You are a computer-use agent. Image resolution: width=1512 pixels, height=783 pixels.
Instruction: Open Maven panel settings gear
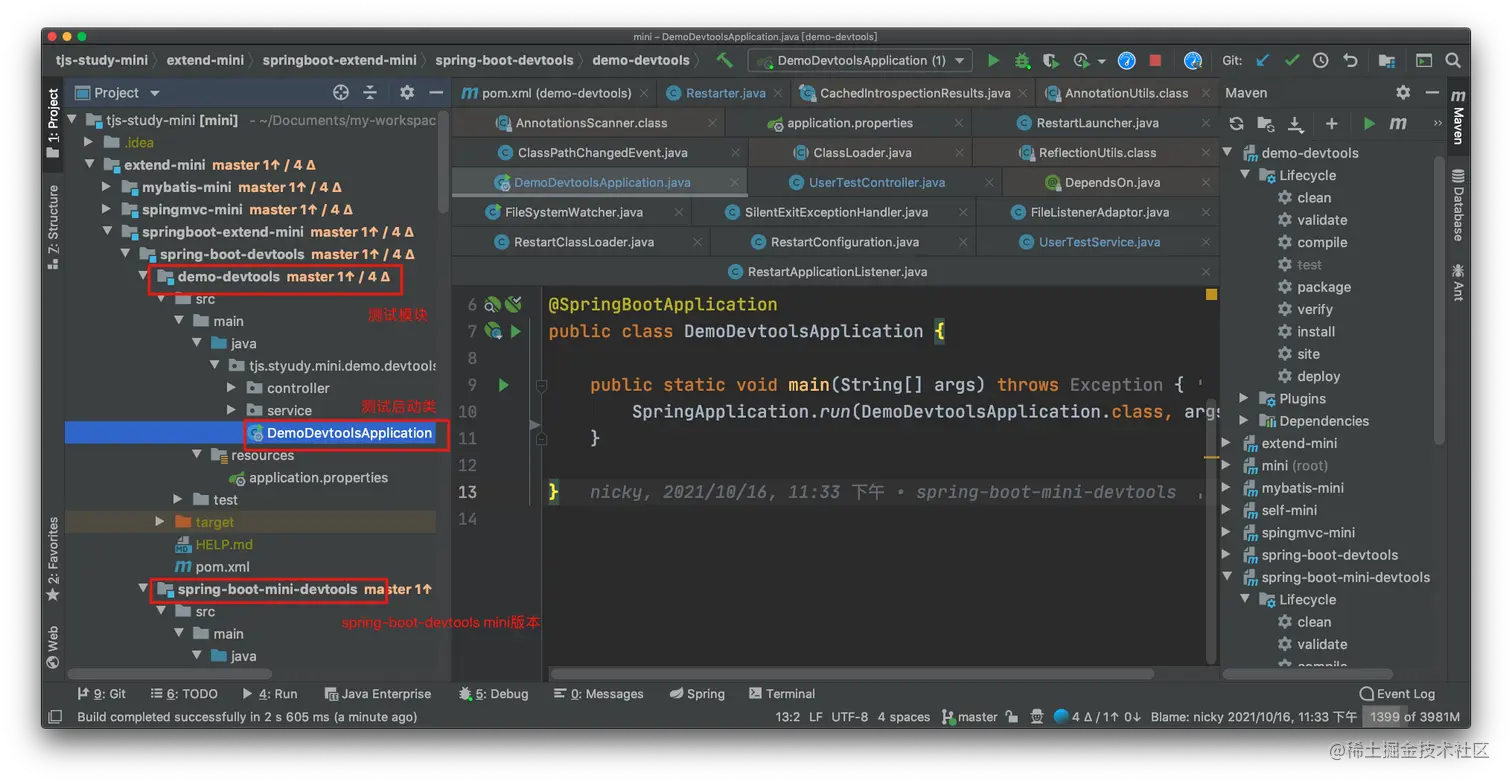1403,93
